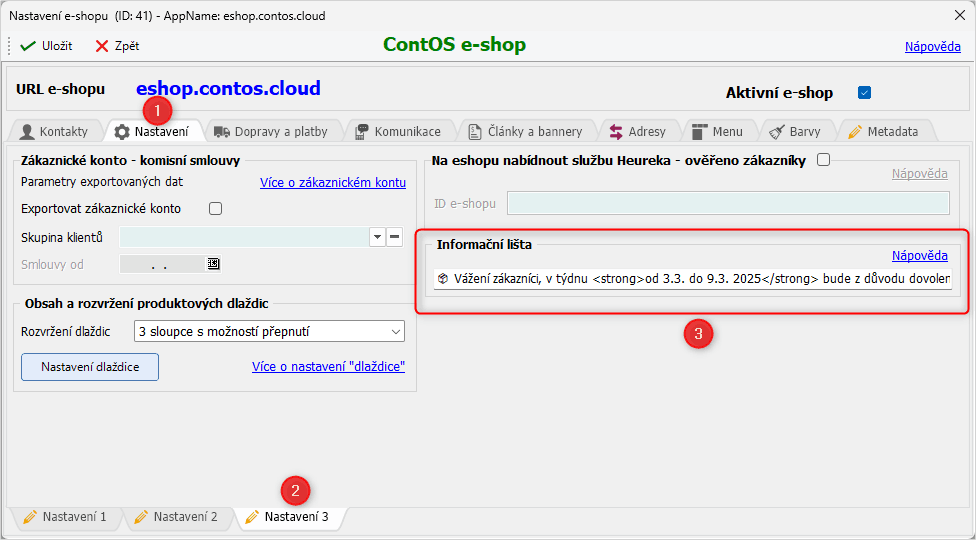Viewport: 976px width, 540px height.
Task: Select Nastavení 3 bottom tab
Action: [288, 516]
